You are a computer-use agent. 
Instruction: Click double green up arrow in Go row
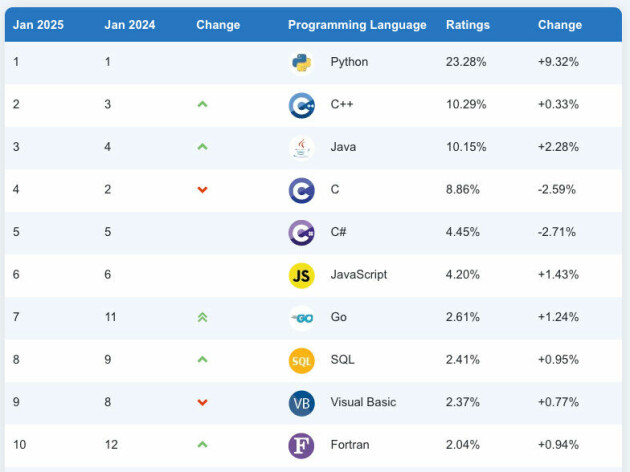202,318
